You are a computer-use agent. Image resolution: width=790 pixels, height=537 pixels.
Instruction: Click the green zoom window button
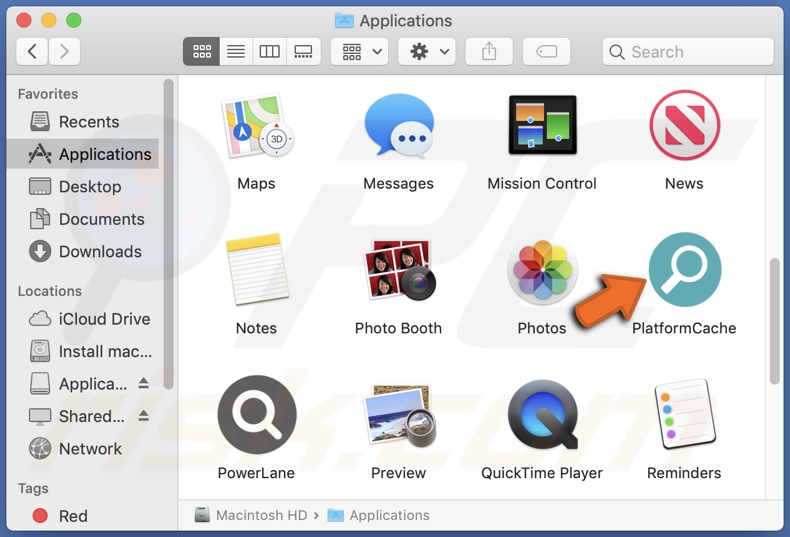[74, 20]
